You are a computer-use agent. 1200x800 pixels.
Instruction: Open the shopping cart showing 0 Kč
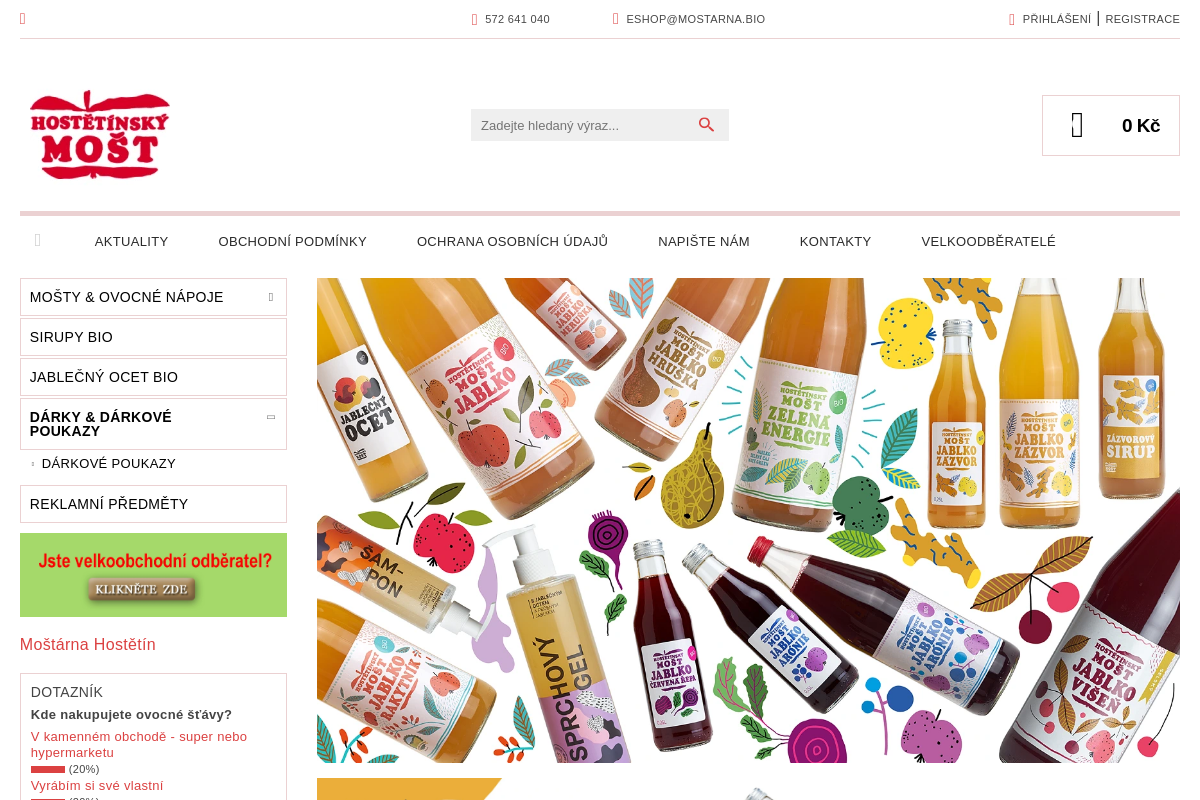(x=1111, y=125)
